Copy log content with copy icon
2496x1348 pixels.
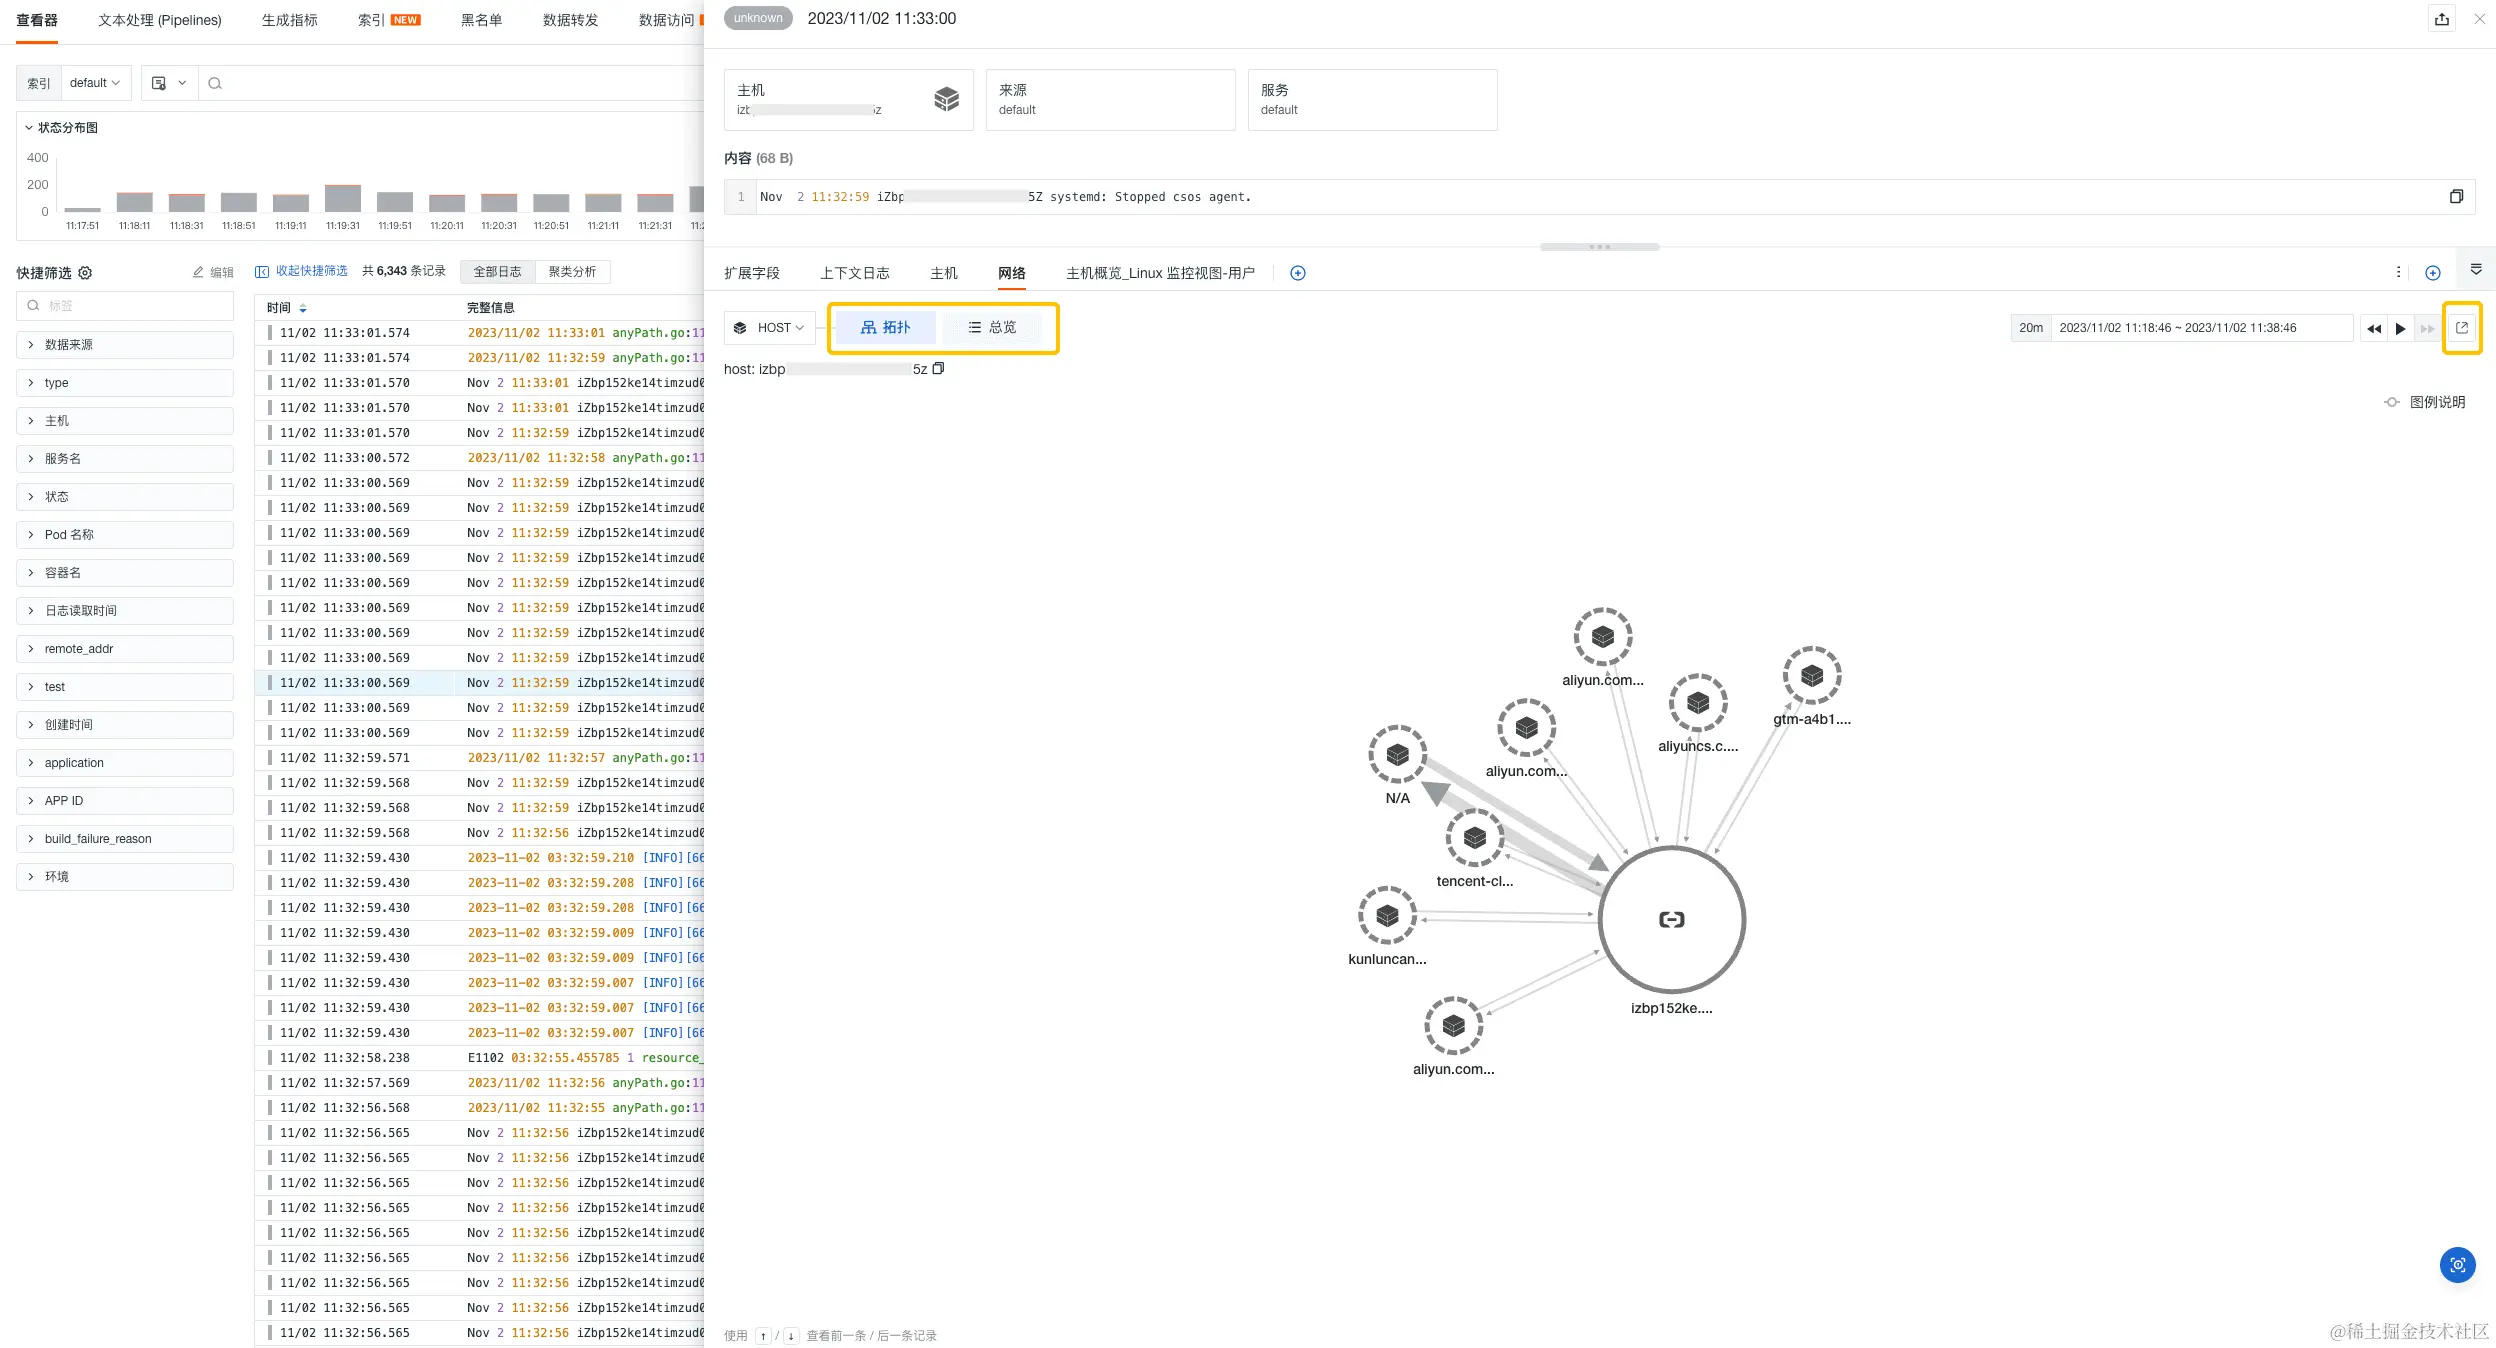point(2455,197)
